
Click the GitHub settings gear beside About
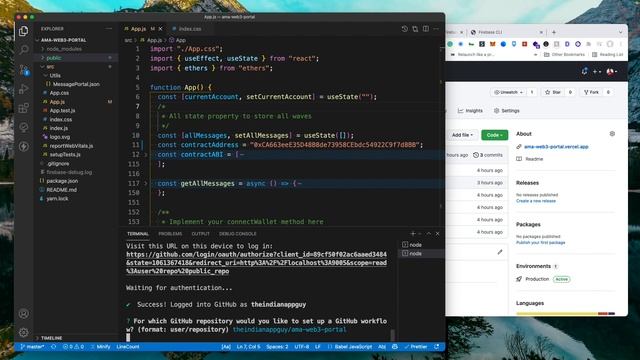pos(612,133)
